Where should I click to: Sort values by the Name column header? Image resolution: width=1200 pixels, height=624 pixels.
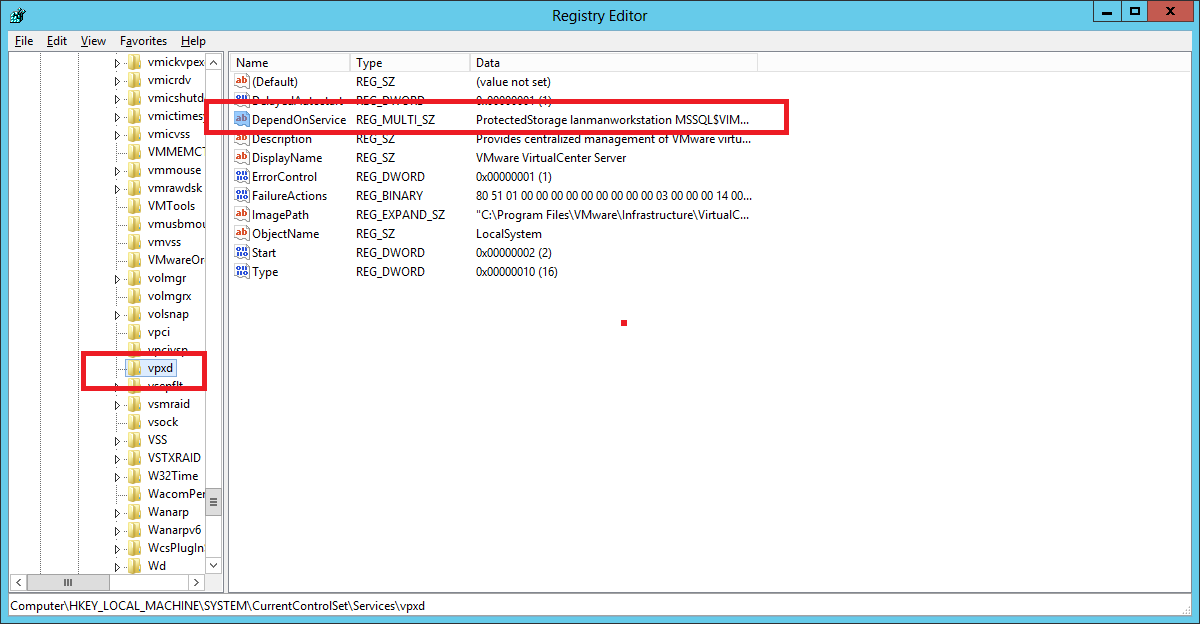[x=290, y=62]
